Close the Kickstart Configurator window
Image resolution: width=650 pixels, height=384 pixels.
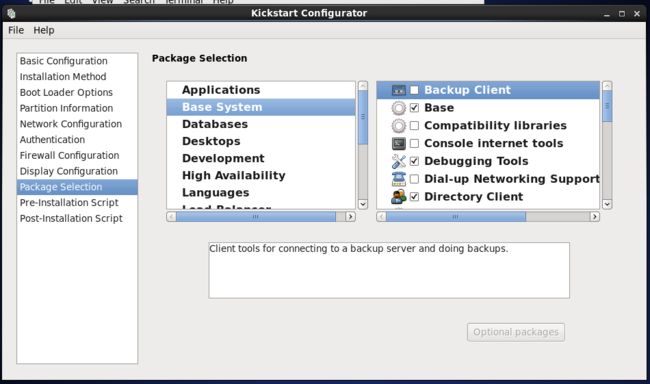click(x=637, y=14)
